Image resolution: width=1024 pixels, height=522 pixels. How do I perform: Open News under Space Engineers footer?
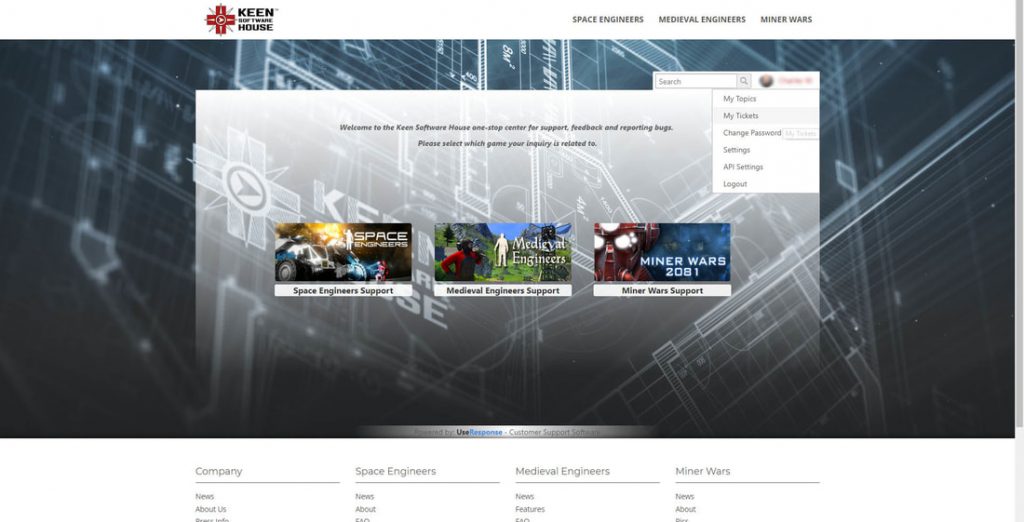tap(364, 497)
